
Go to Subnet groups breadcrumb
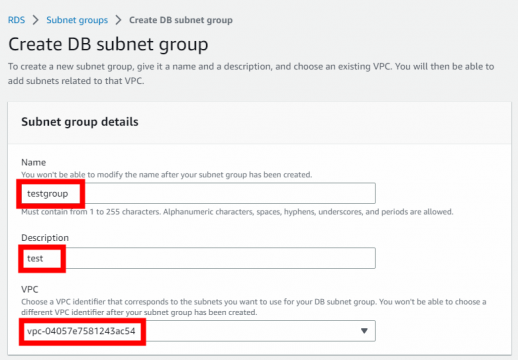click(77, 20)
